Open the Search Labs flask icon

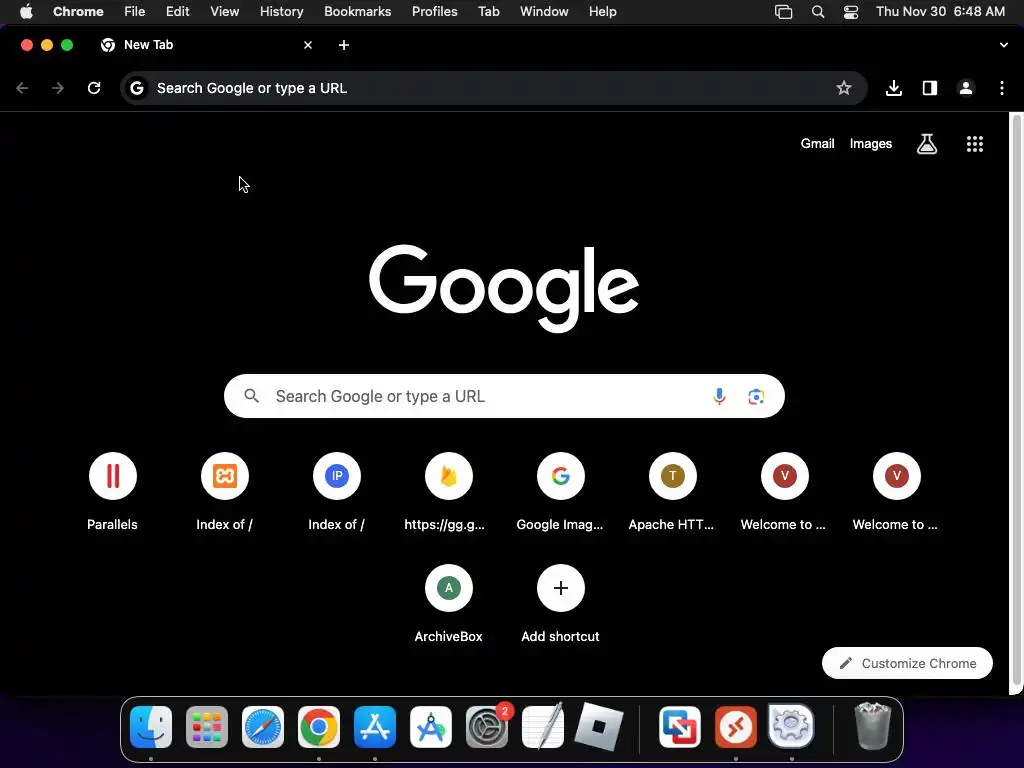click(927, 144)
